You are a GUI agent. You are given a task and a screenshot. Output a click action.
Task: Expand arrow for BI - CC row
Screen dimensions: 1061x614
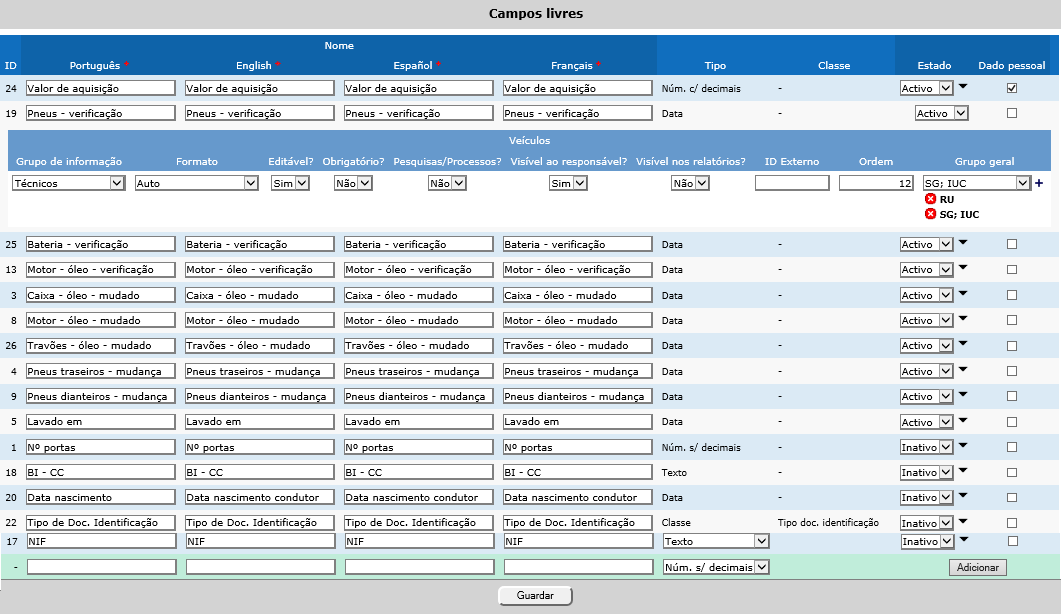pyautogui.click(x=964, y=470)
